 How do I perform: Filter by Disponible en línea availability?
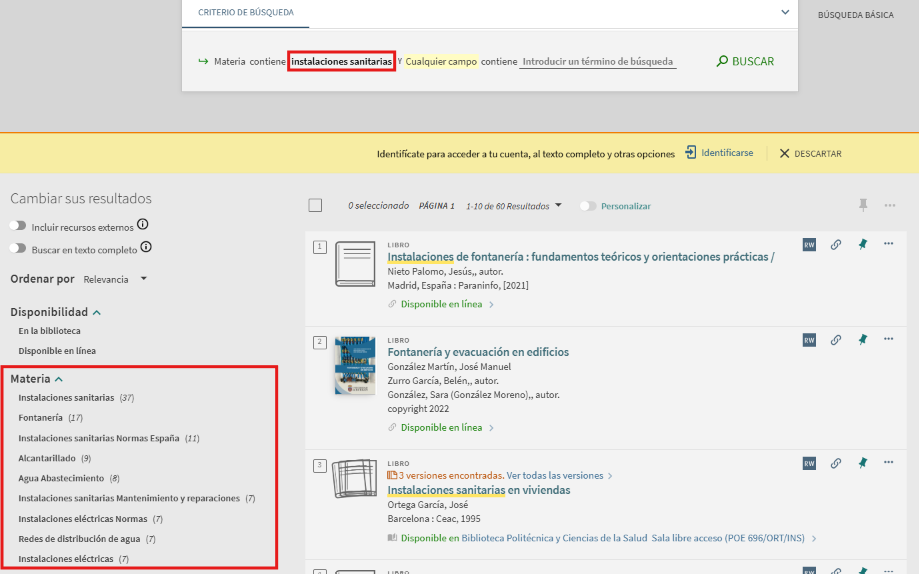click(57, 351)
